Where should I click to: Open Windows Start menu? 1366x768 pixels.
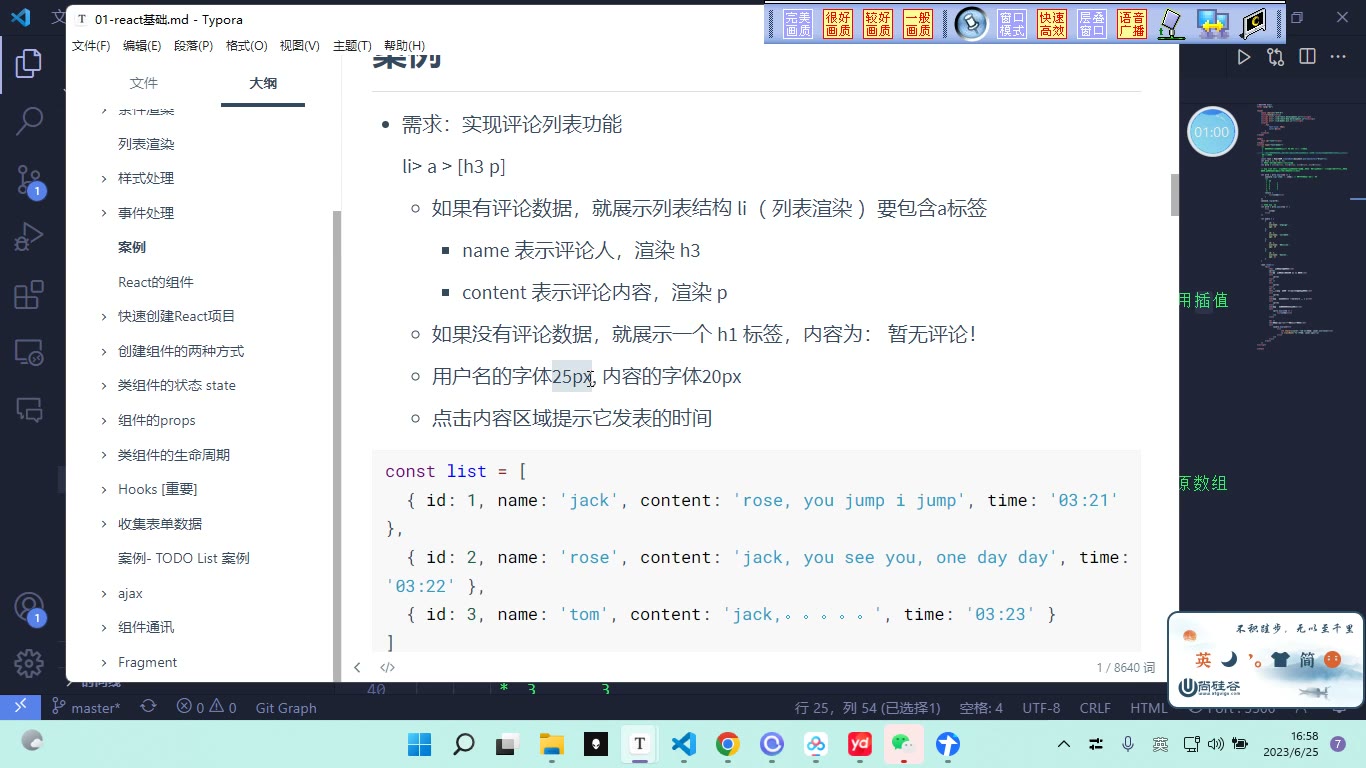click(x=419, y=744)
